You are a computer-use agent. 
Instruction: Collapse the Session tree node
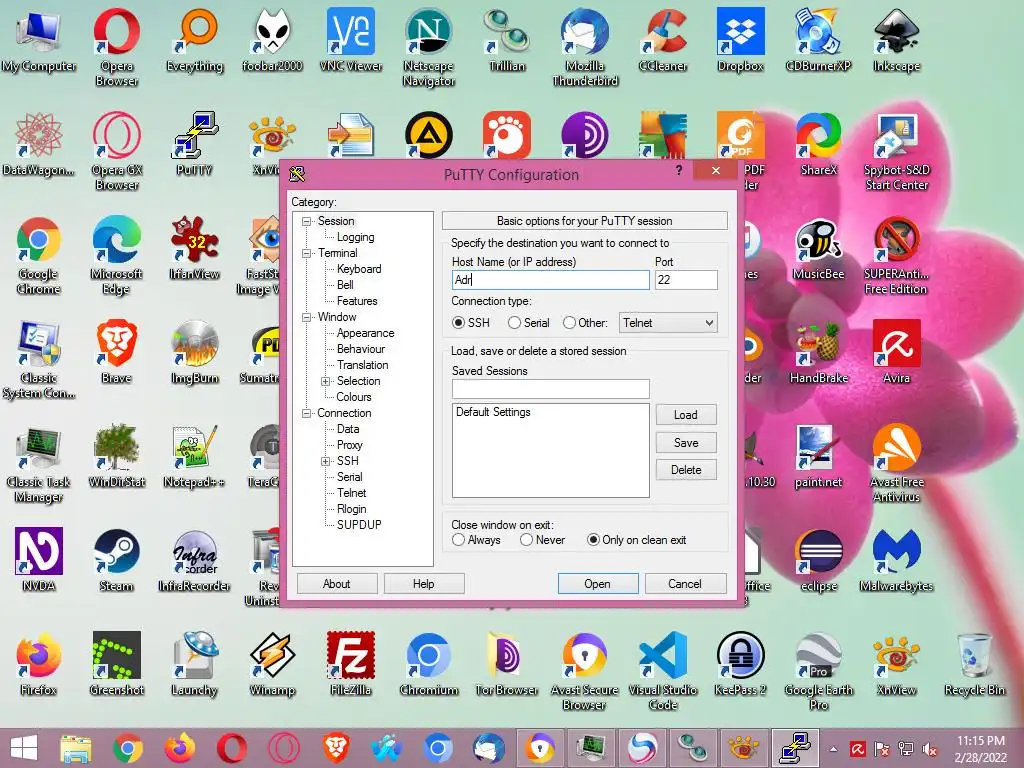pyautogui.click(x=306, y=221)
